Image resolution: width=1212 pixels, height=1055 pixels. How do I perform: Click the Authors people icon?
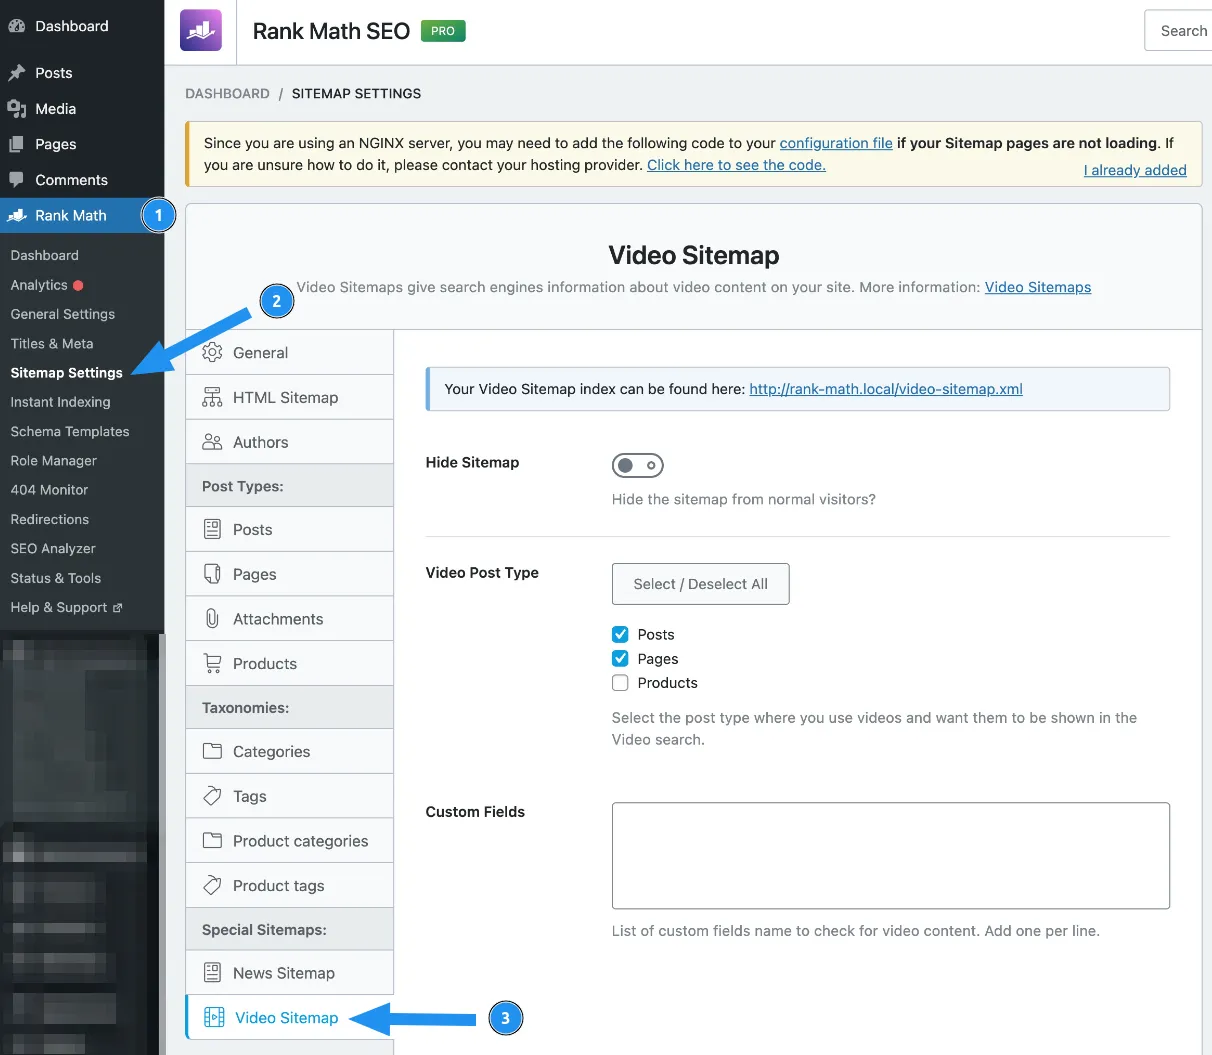(212, 442)
